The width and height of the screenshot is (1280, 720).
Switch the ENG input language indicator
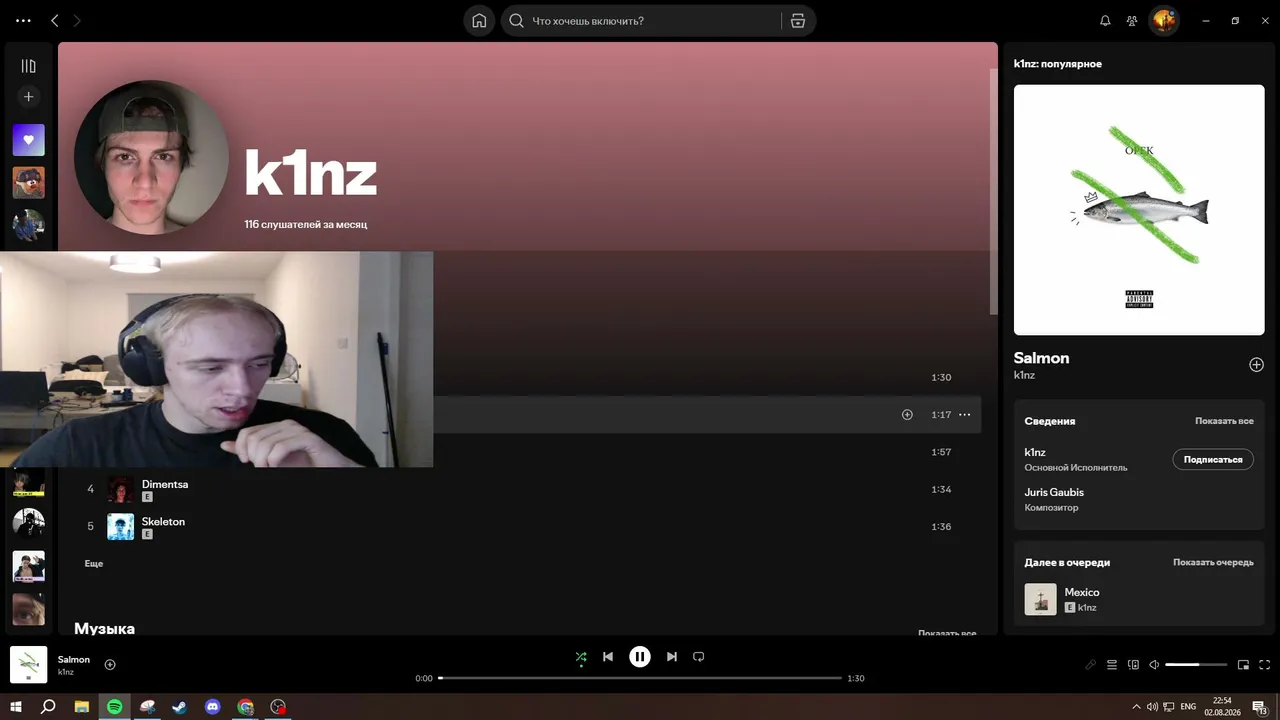1188,707
